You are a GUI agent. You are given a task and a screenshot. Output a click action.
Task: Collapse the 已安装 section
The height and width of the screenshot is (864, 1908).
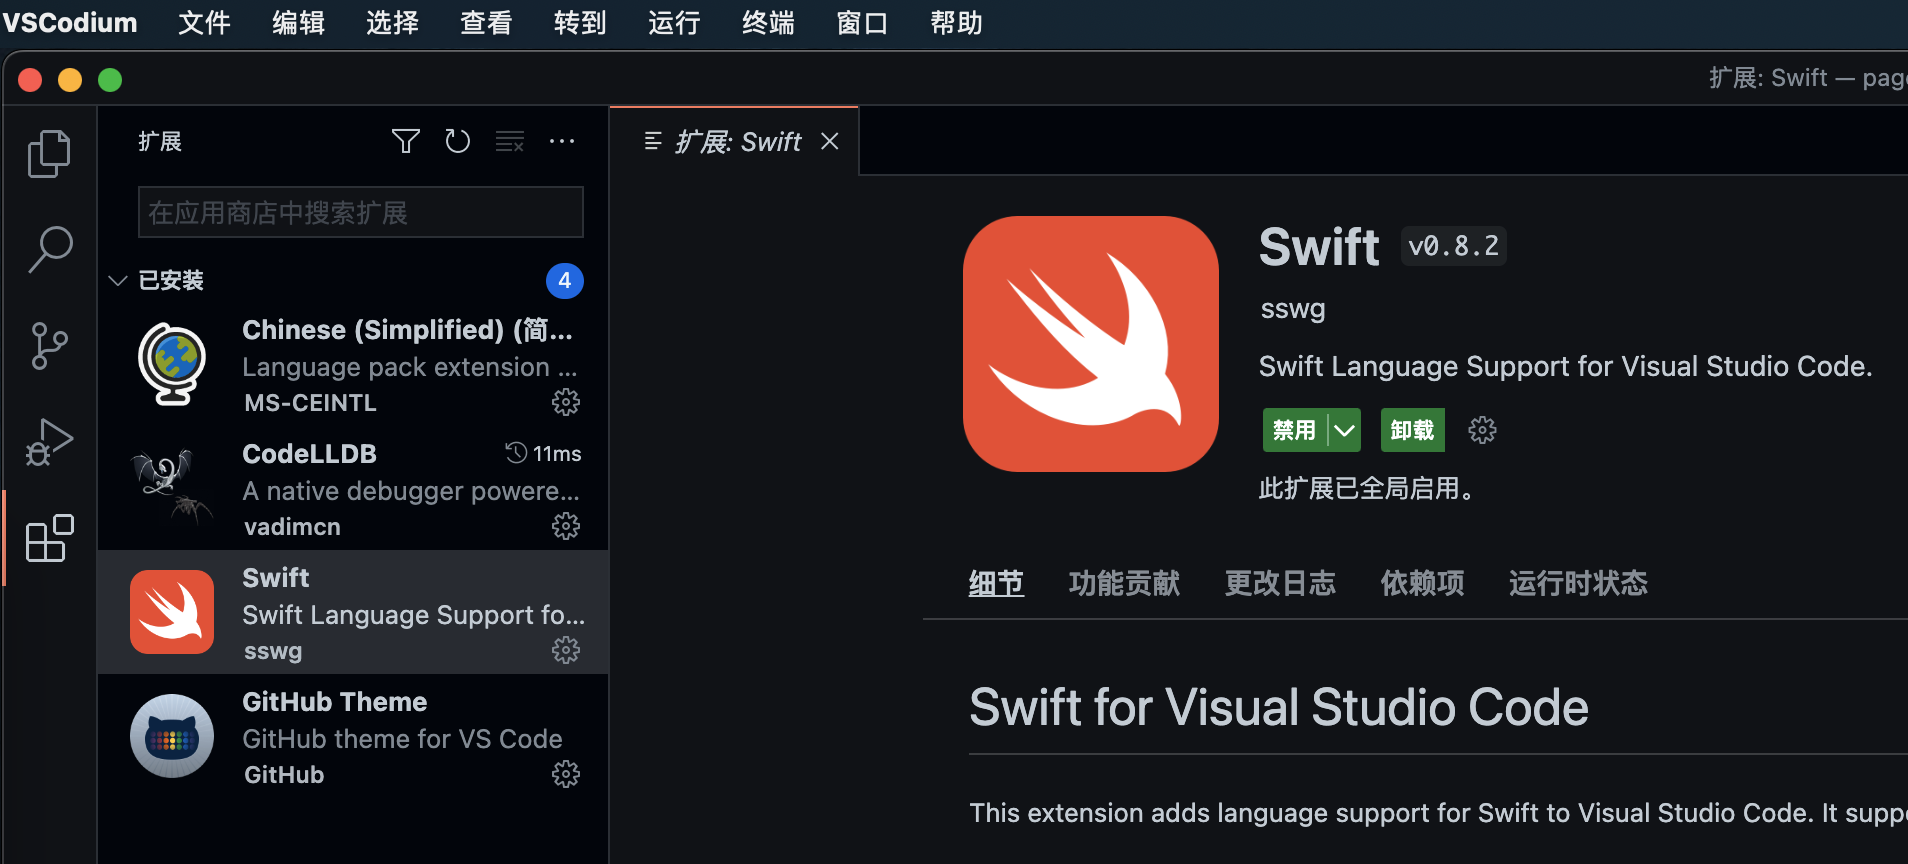[118, 281]
